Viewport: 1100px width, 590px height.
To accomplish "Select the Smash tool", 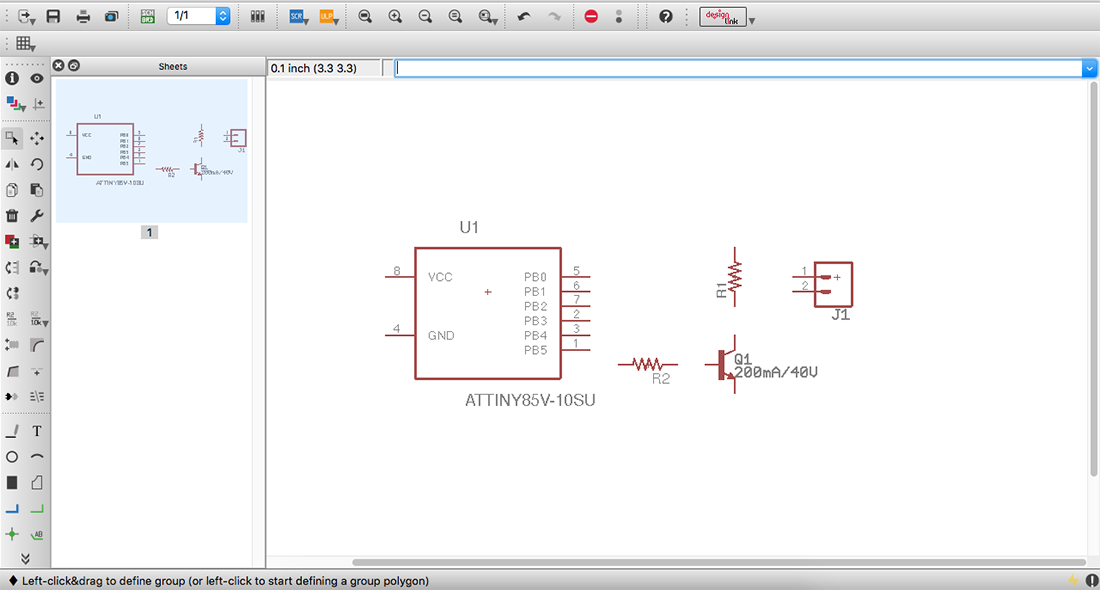I will 12,345.
